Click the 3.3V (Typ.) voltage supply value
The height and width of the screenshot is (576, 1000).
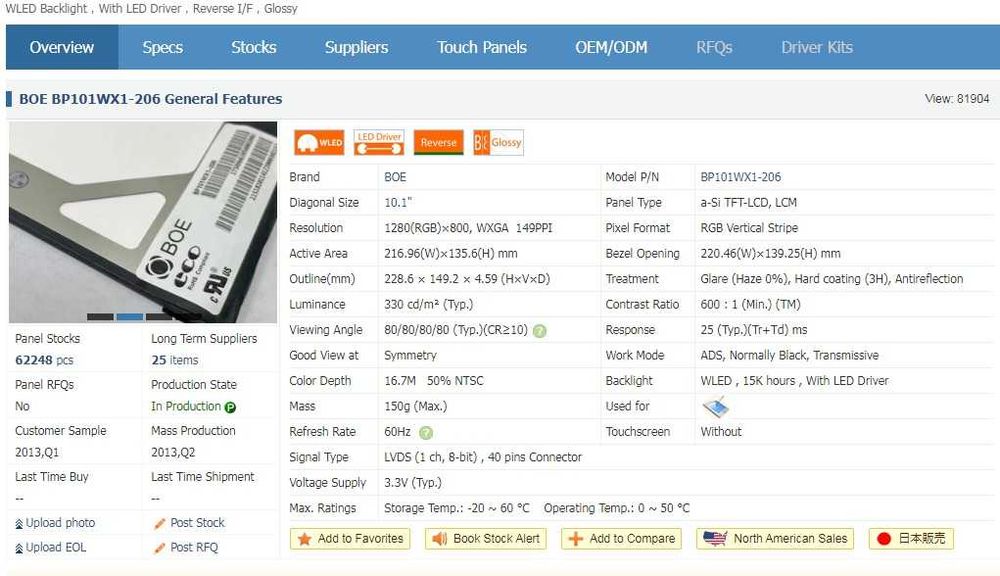click(x=413, y=483)
